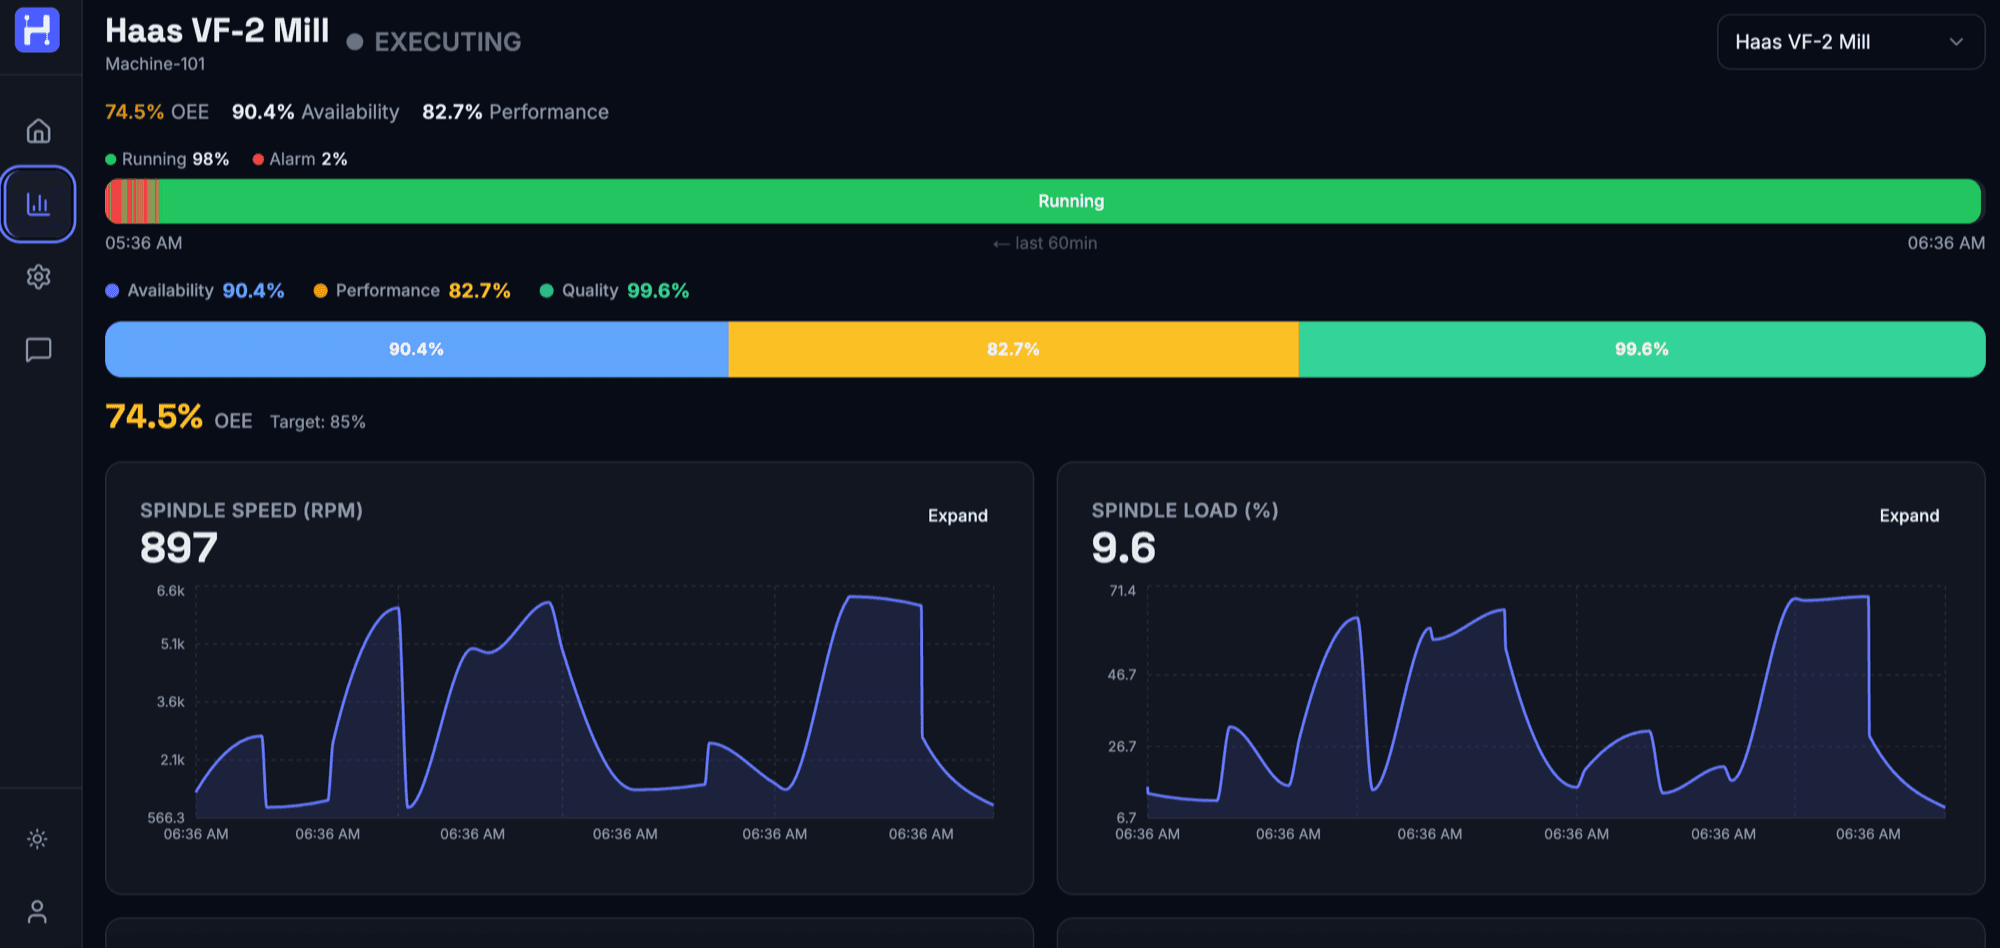Click the EXECUTING status indicator
The image size is (2000, 948).
click(434, 42)
